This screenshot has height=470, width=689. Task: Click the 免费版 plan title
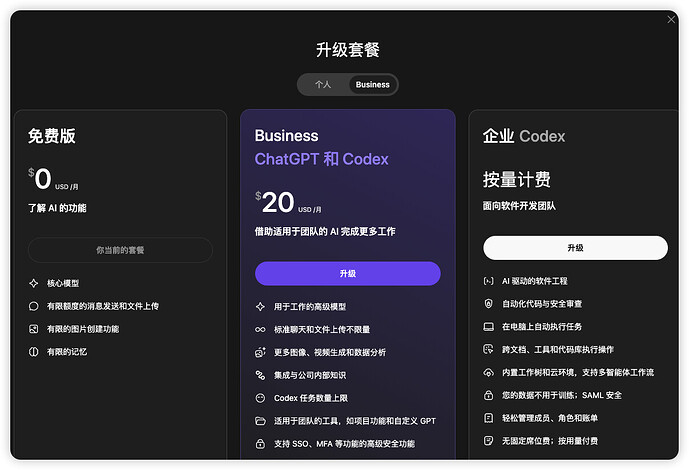coord(51,136)
